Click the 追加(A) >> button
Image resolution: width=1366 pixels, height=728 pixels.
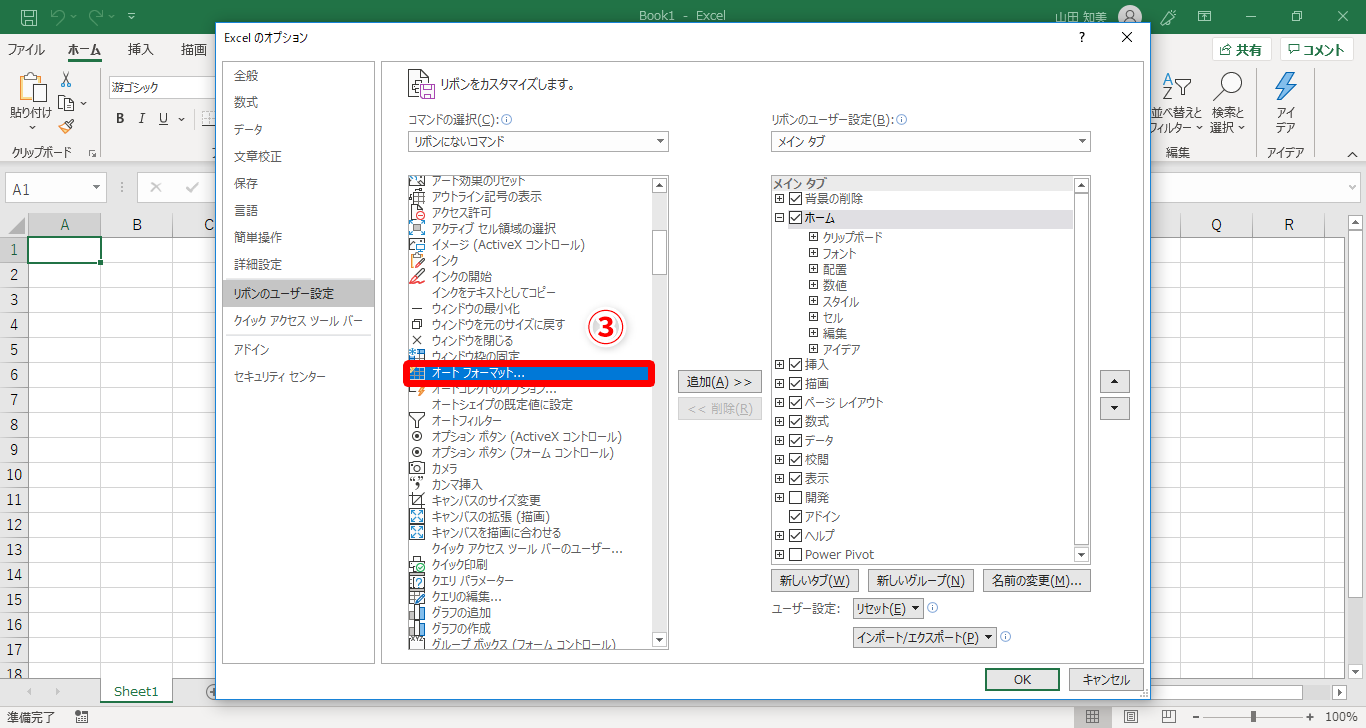(720, 382)
